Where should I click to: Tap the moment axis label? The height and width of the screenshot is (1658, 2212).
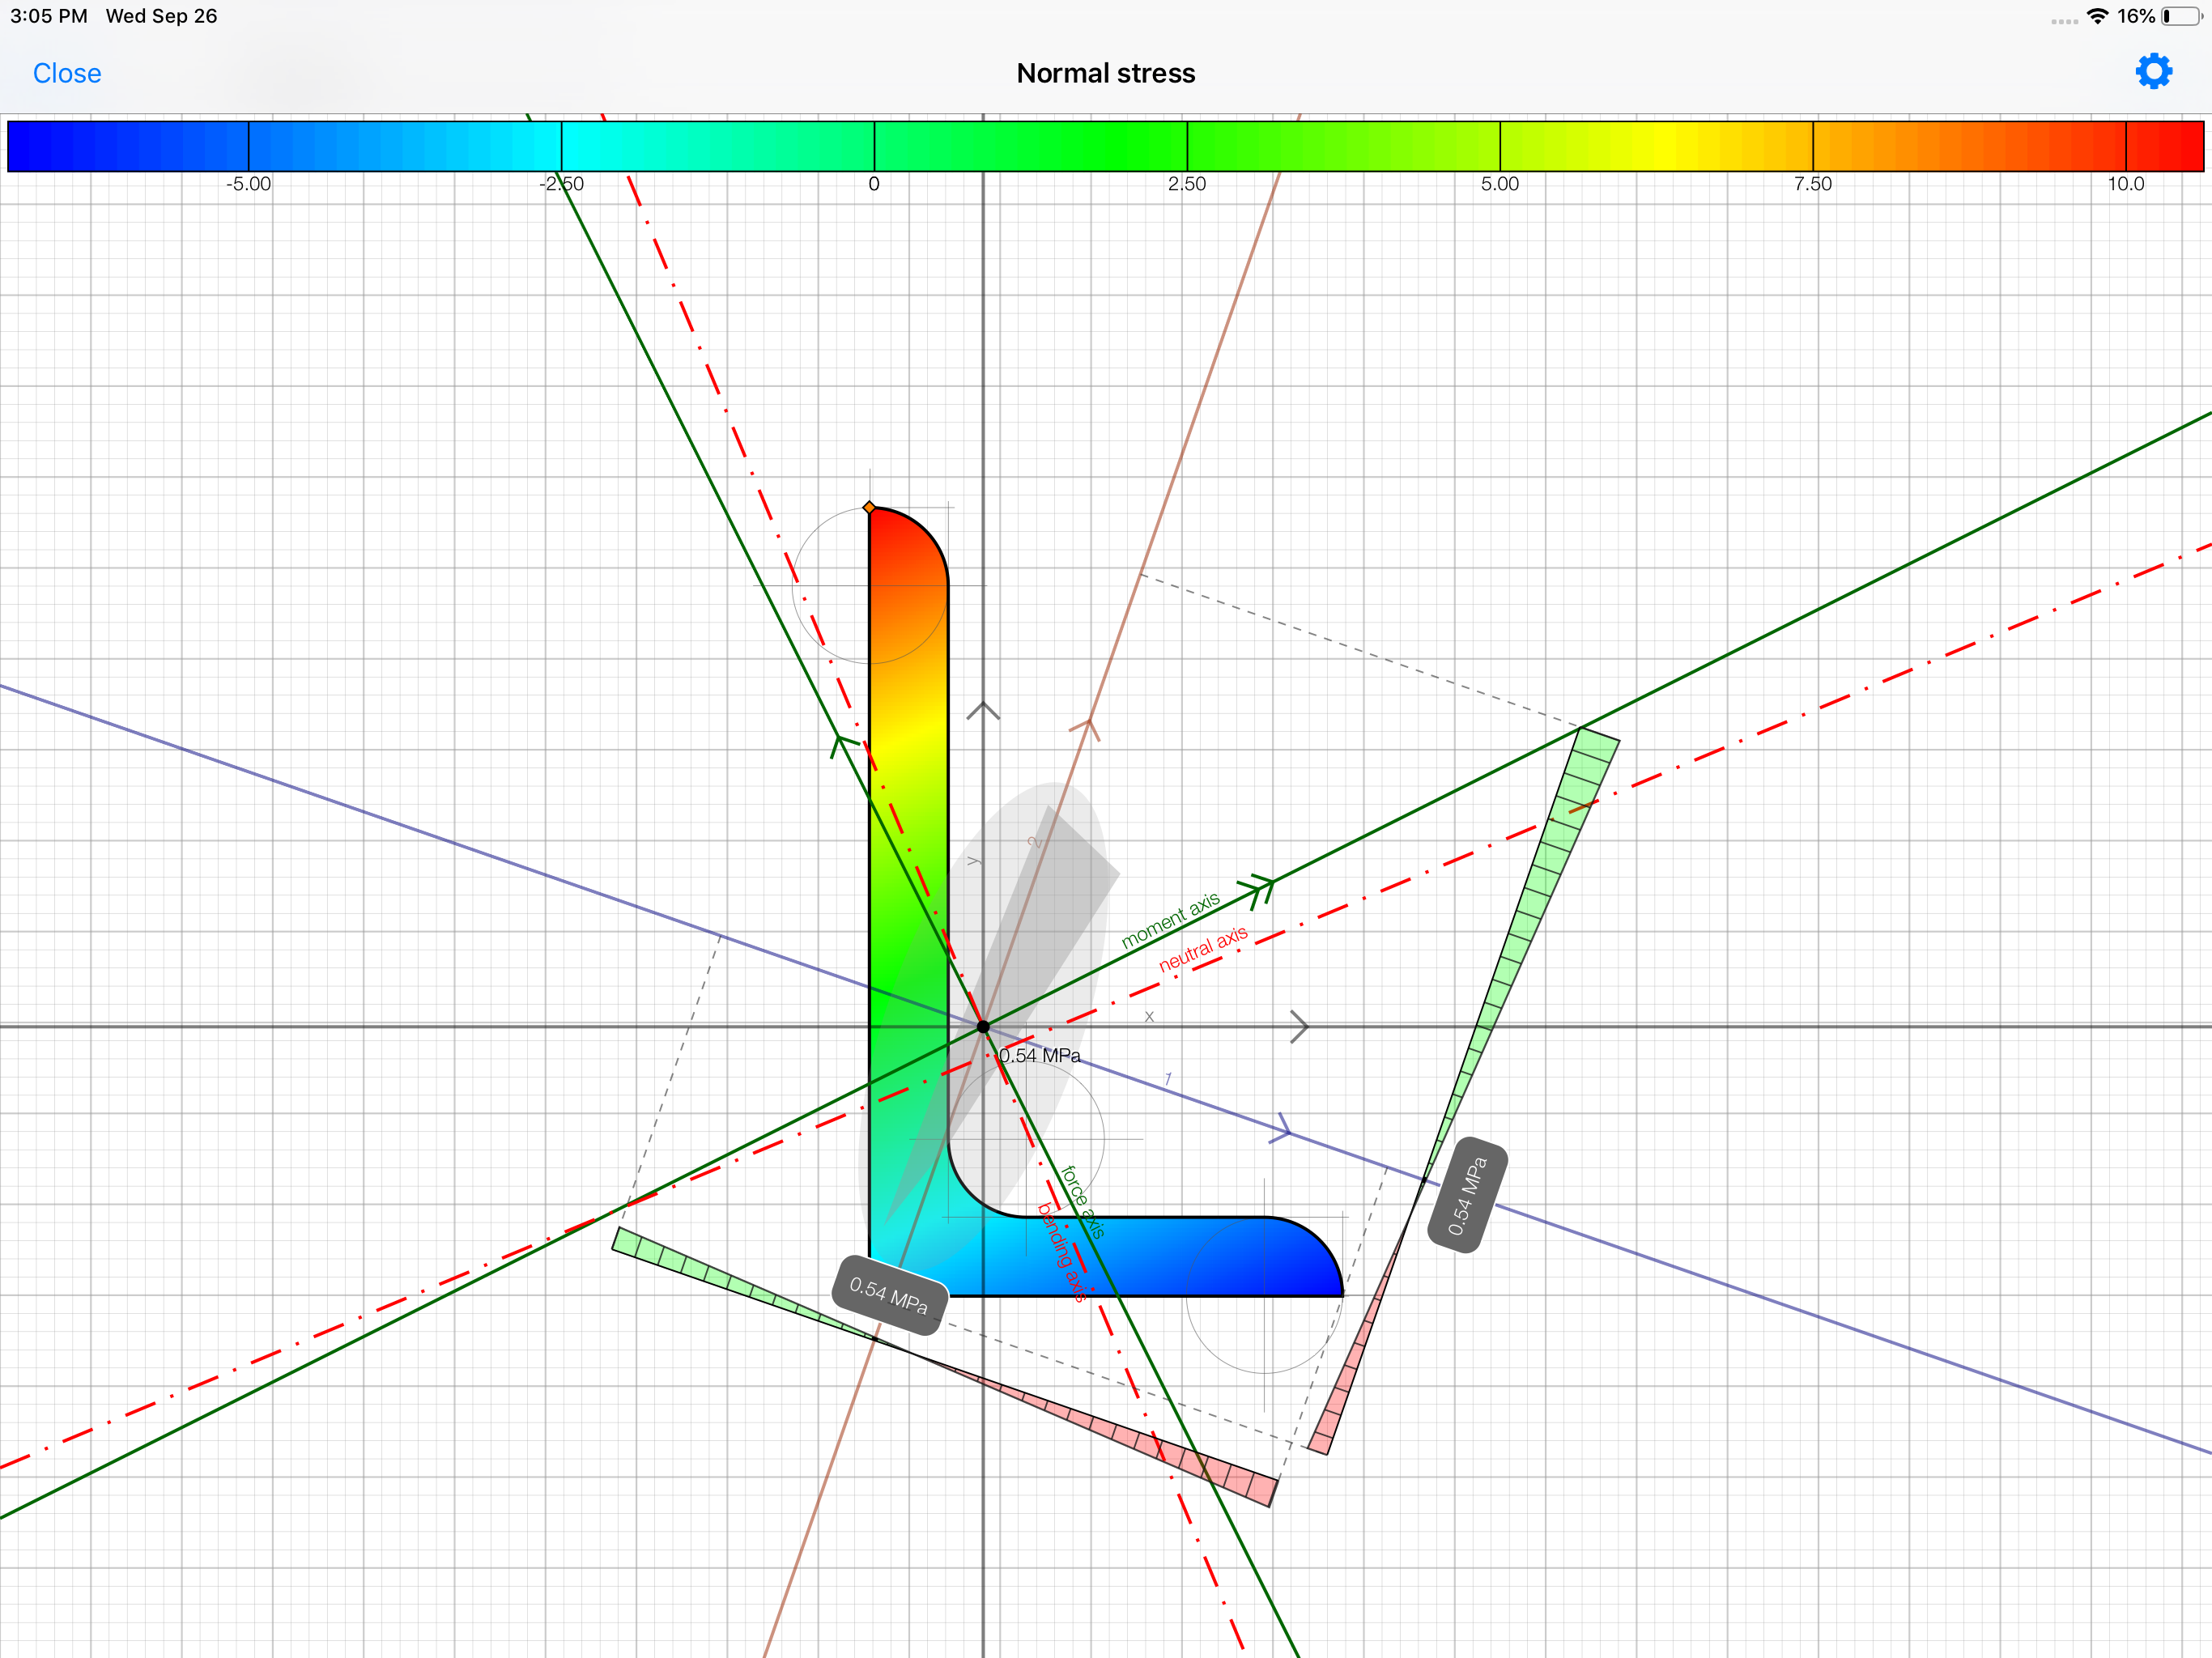point(1169,920)
